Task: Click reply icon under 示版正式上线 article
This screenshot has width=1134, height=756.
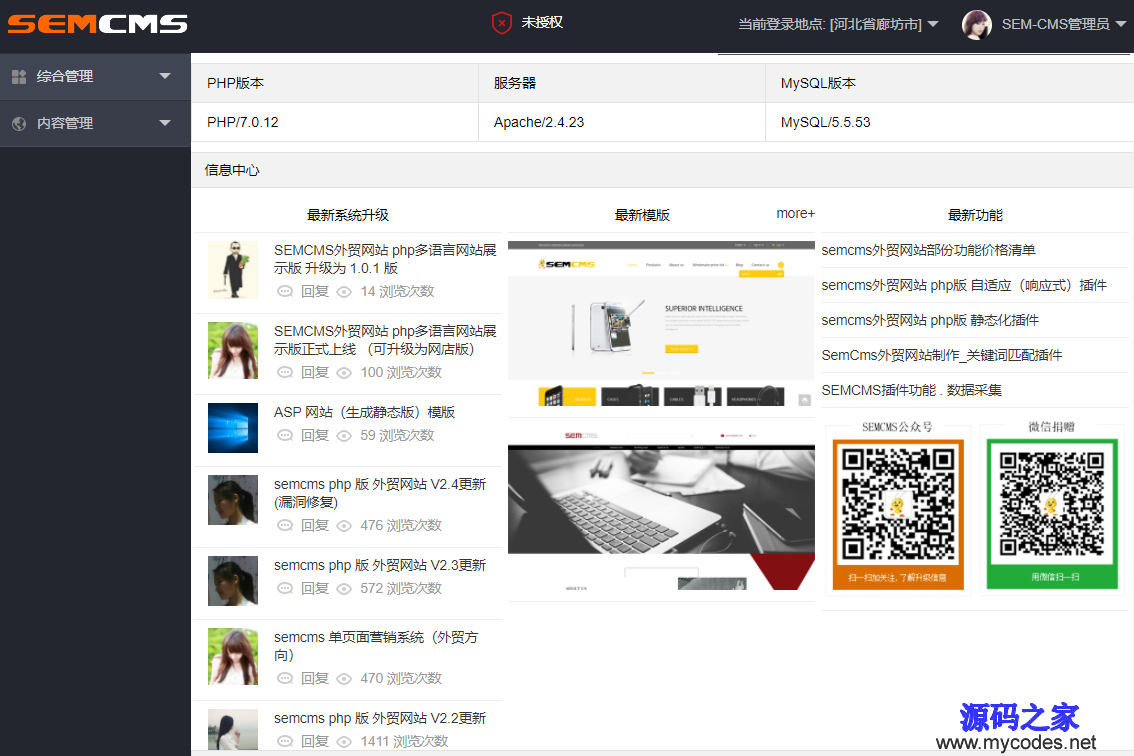Action: point(285,373)
